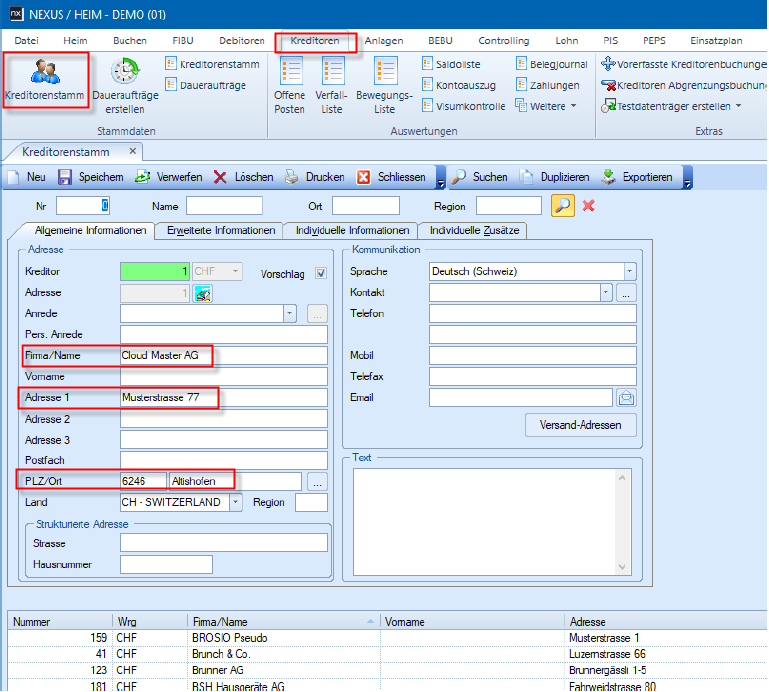Click Daueraufträge erstellen clock icon
The image size is (769, 692).
125,73
